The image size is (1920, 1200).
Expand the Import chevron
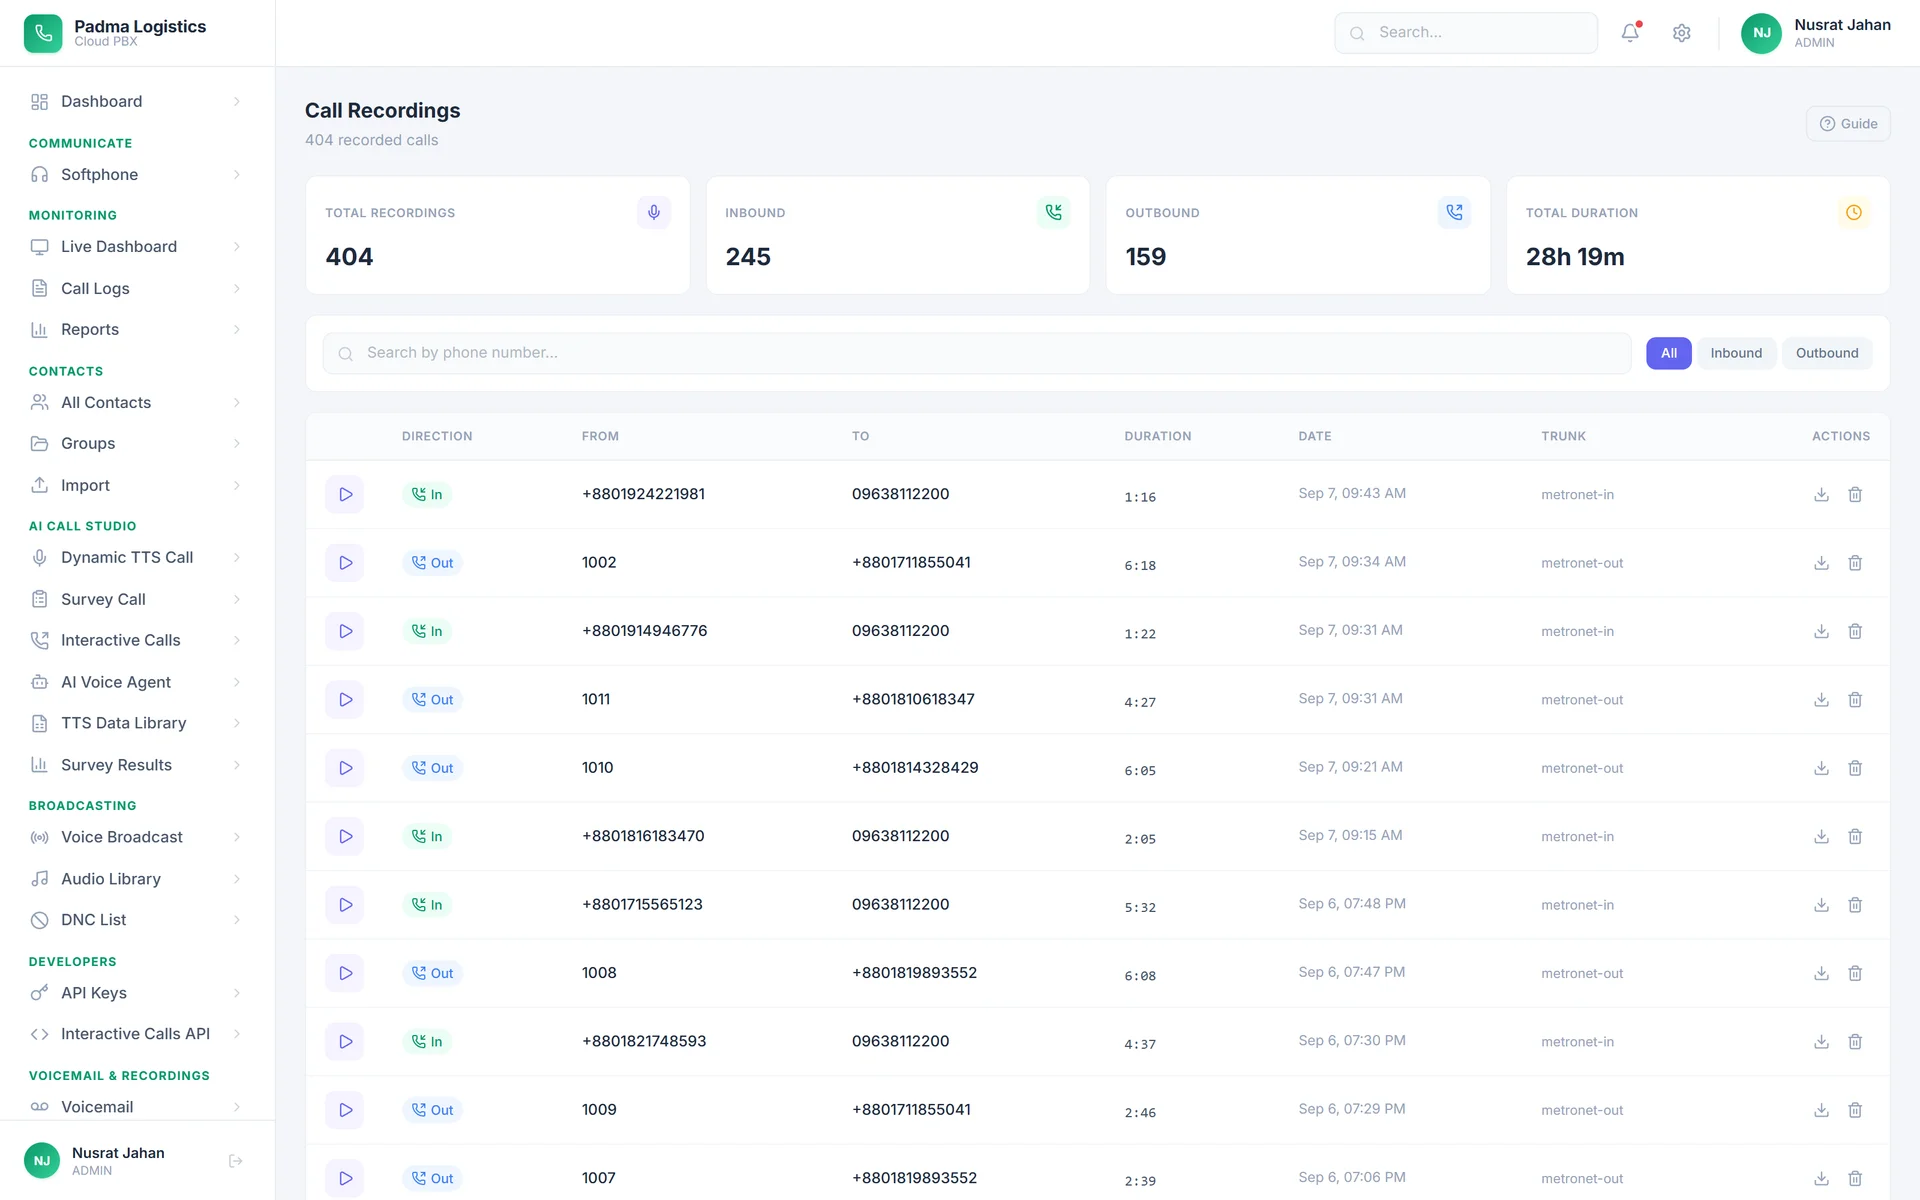click(237, 485)
